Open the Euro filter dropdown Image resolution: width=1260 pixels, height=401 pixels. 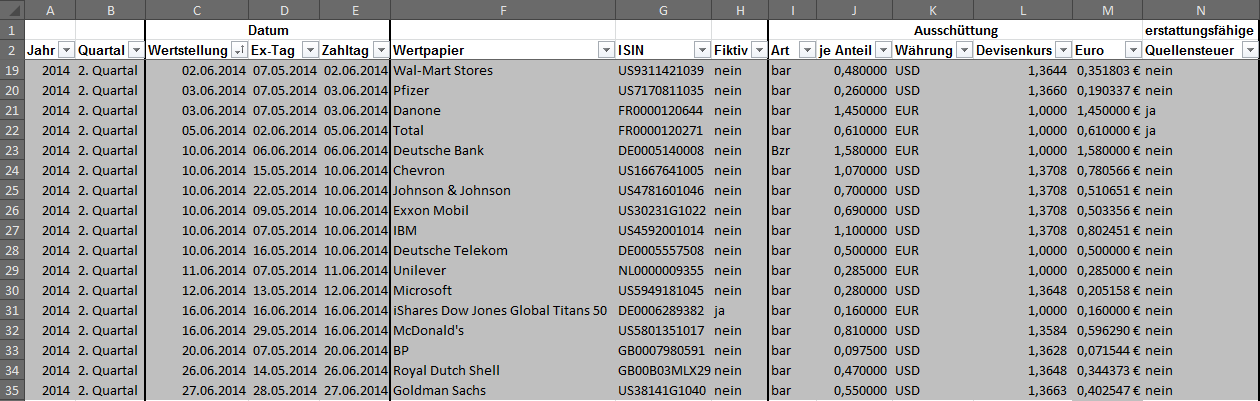pos(1132,50)
